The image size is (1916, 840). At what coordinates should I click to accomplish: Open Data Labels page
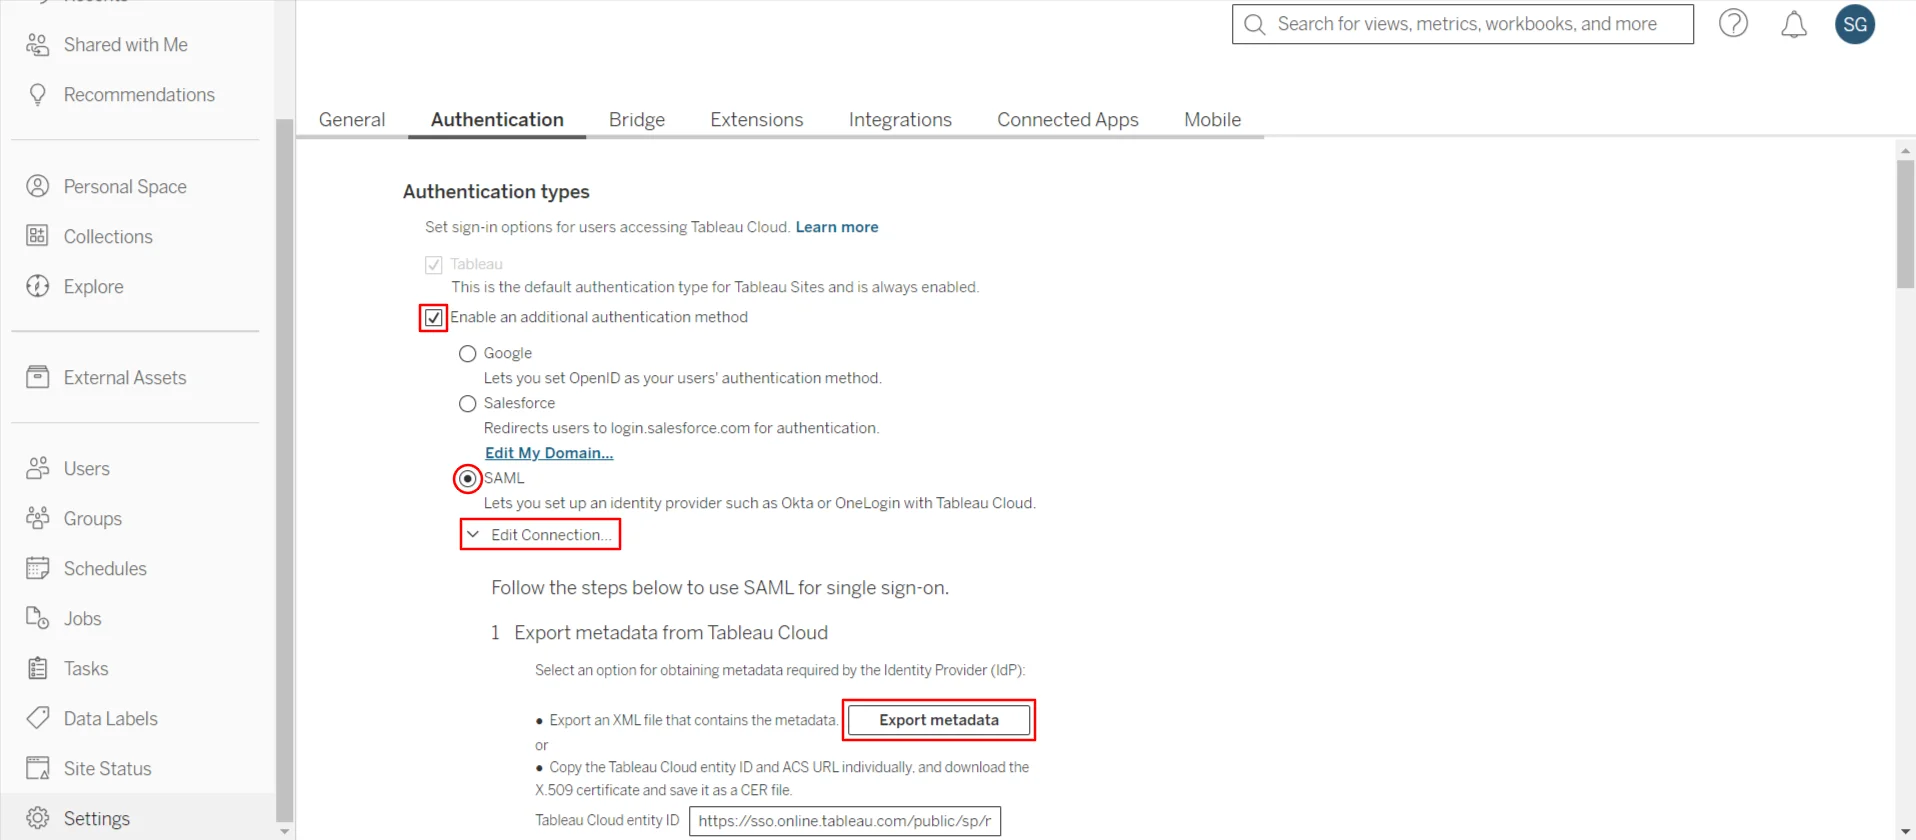[x=110, y=718]
